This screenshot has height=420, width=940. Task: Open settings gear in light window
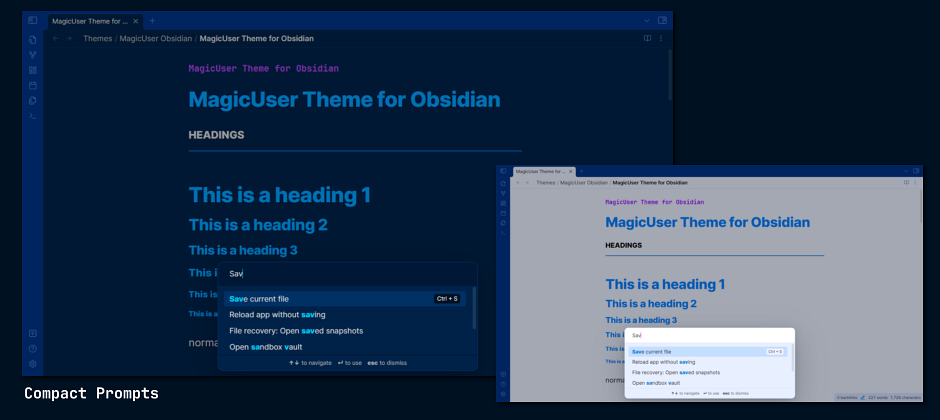click(x=503, y=394)
